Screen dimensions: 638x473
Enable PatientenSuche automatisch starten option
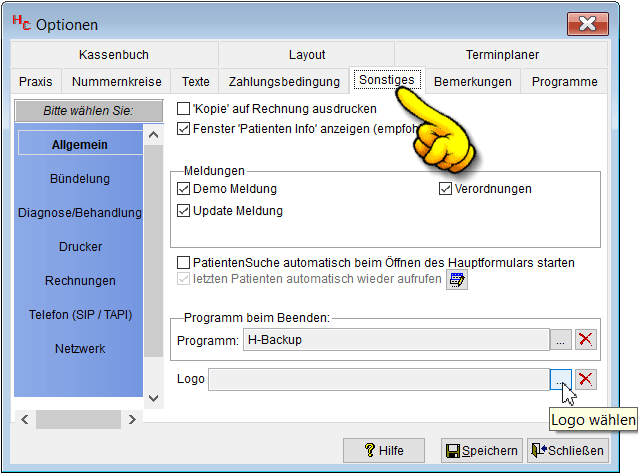(x=183, y=263)
